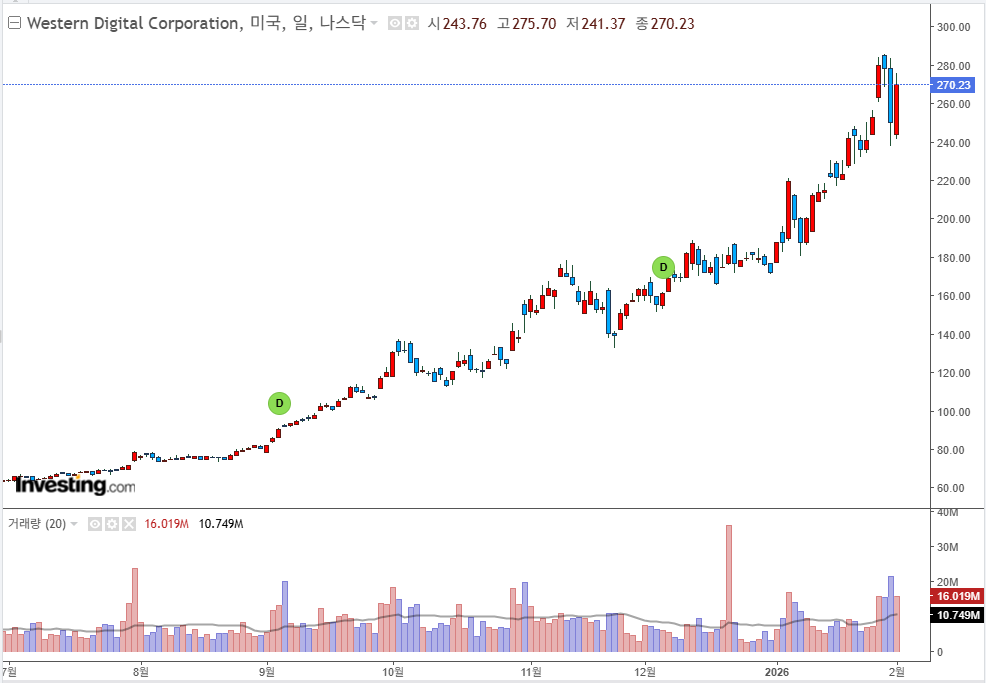986x683 pixels.
Task: Toggle visibility eye for 거래량 indicator
Action: pyautogui.click(x=95, y=524)
